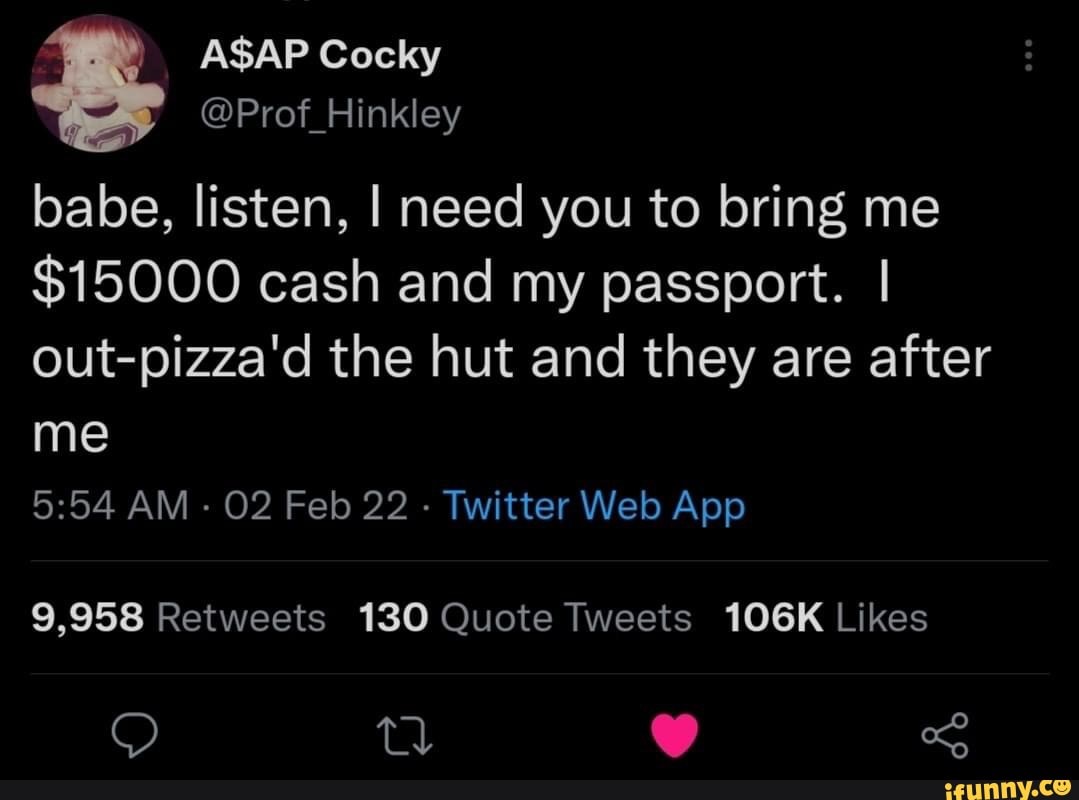Click the Twitter Web App source link
Viewport: 1079px width, 800px height.
point(594,508)
